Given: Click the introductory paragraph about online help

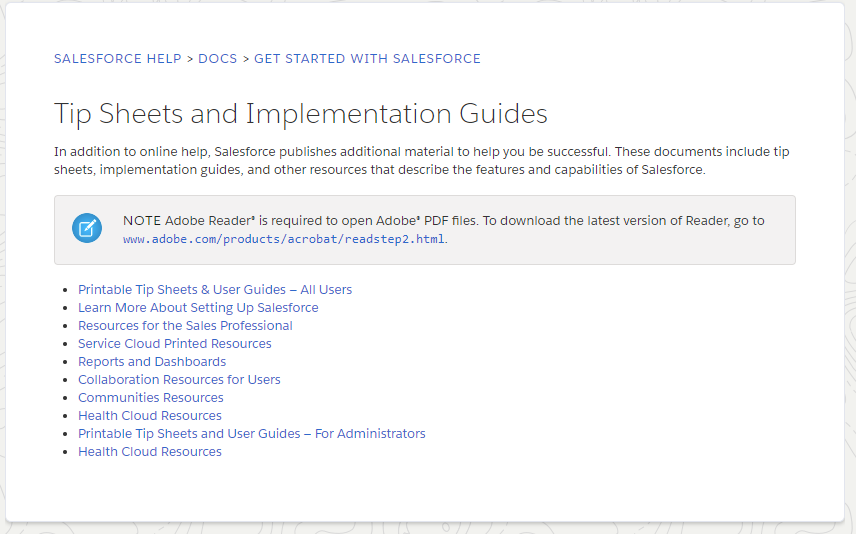Looking at the screenshot, I should point(421,161).
